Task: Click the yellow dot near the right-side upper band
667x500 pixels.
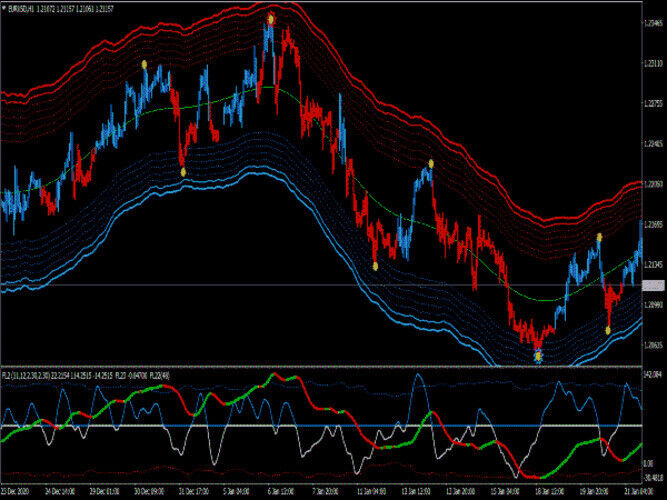Action: pyautogui.click(x=599, y=237)
